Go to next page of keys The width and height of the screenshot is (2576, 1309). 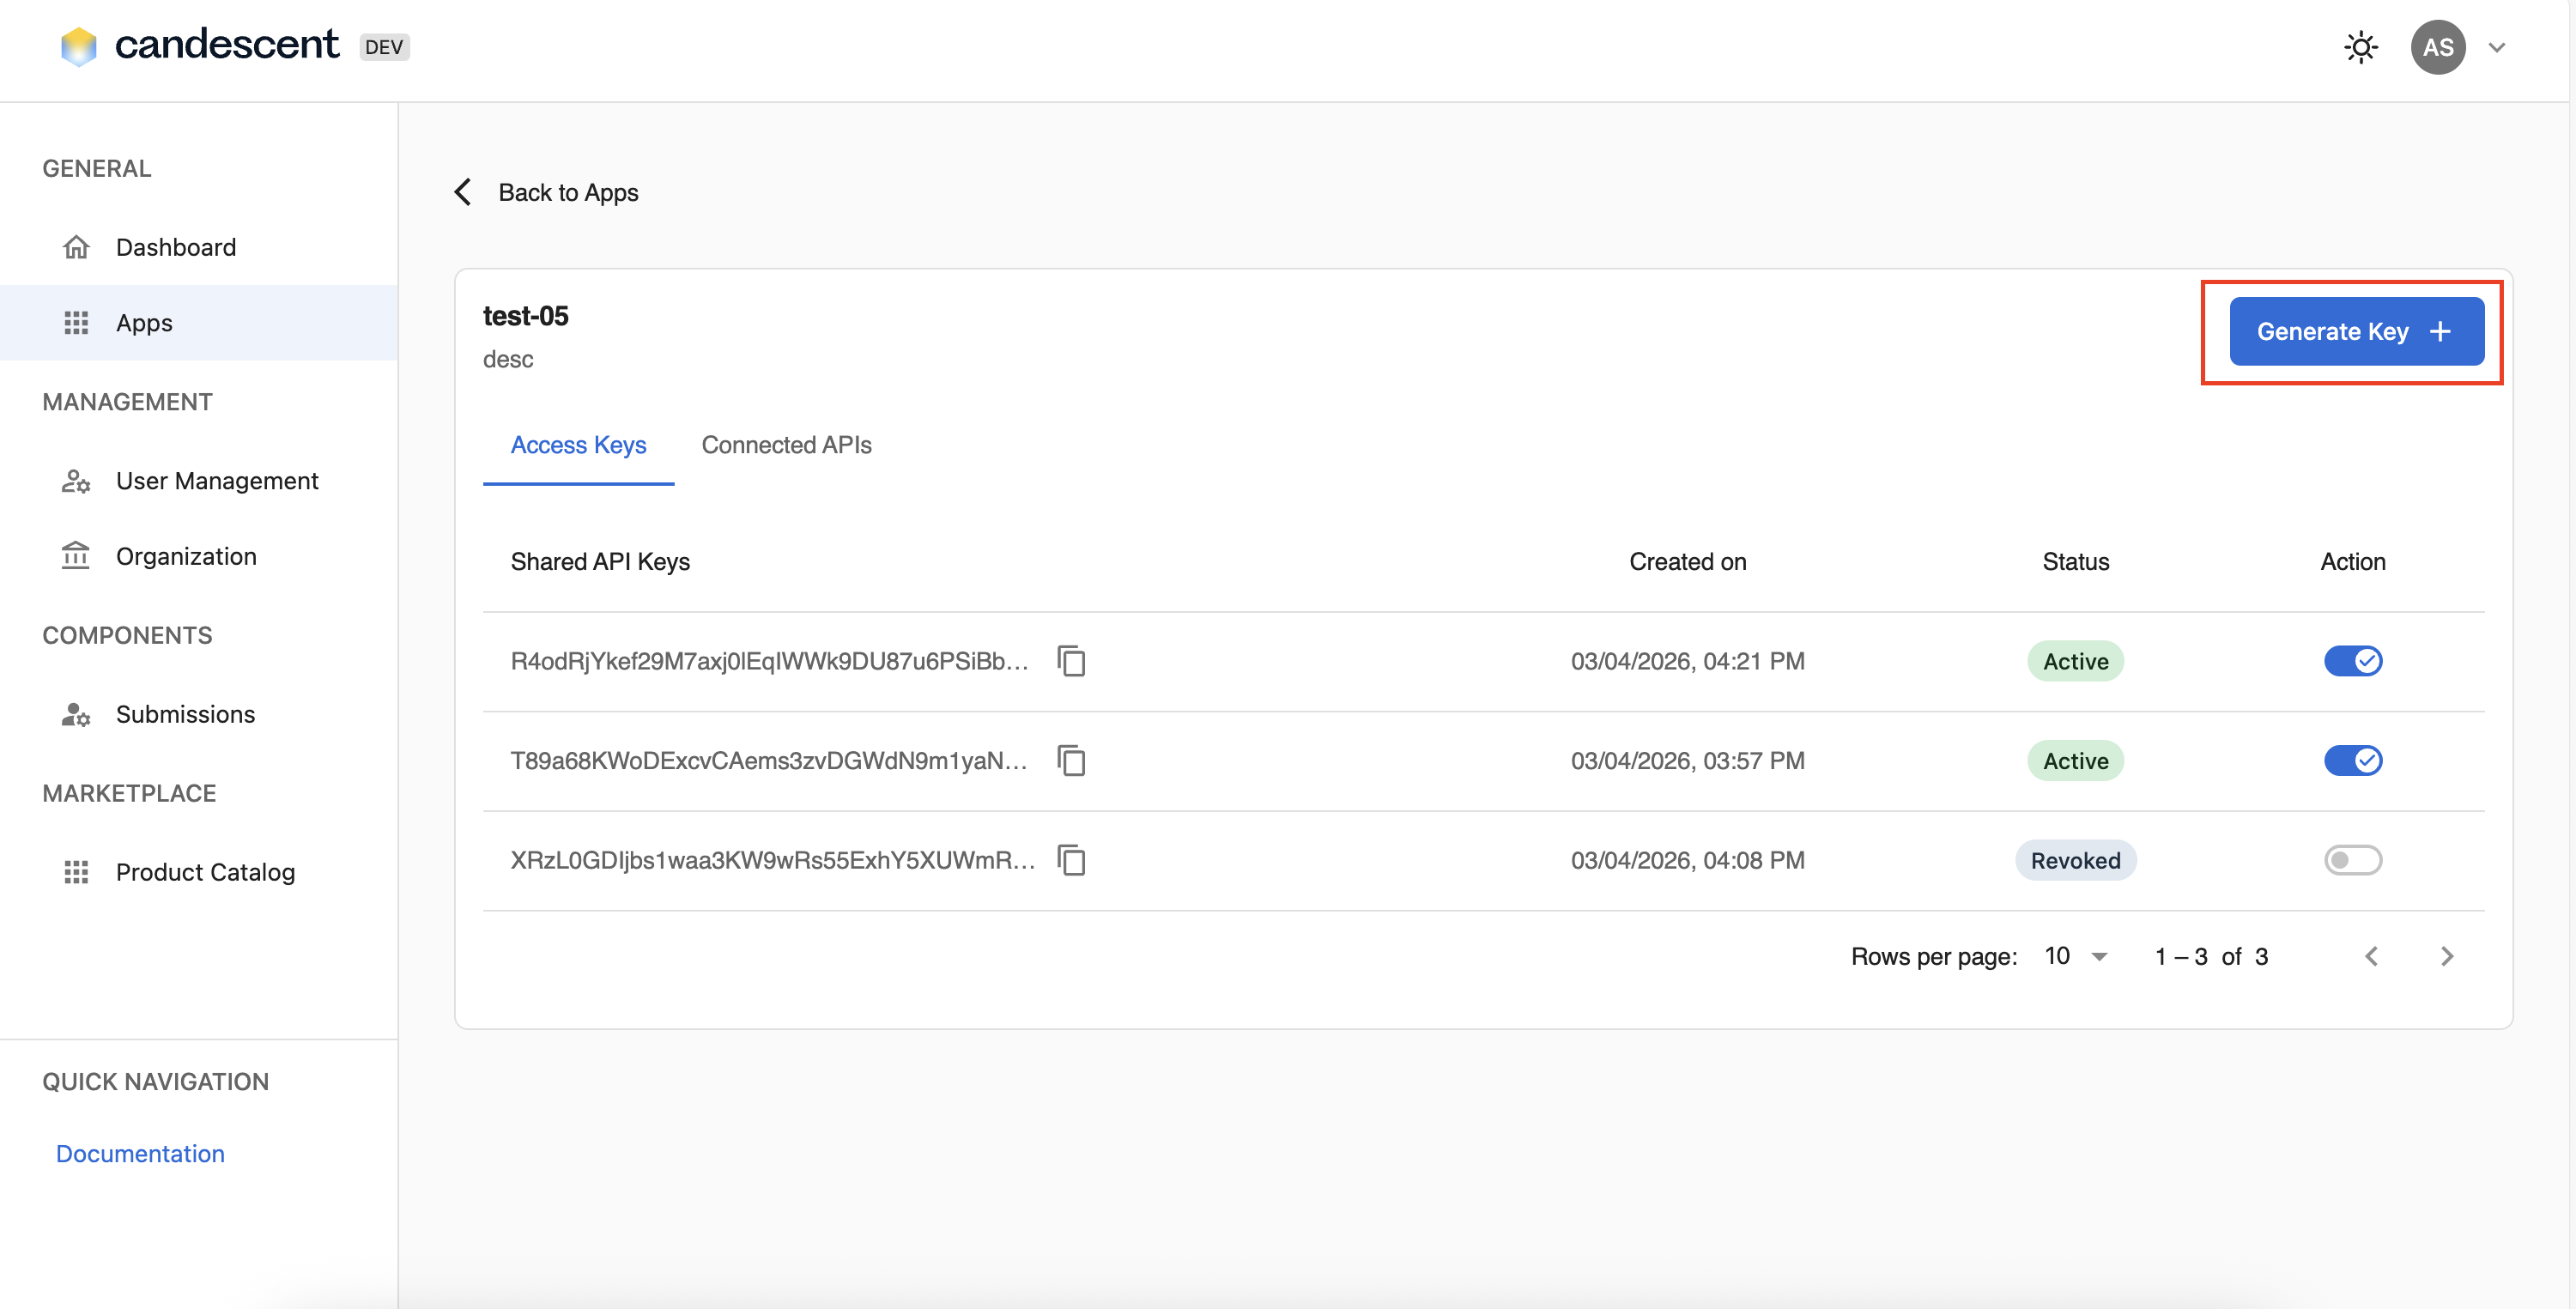coord(2446,957)
